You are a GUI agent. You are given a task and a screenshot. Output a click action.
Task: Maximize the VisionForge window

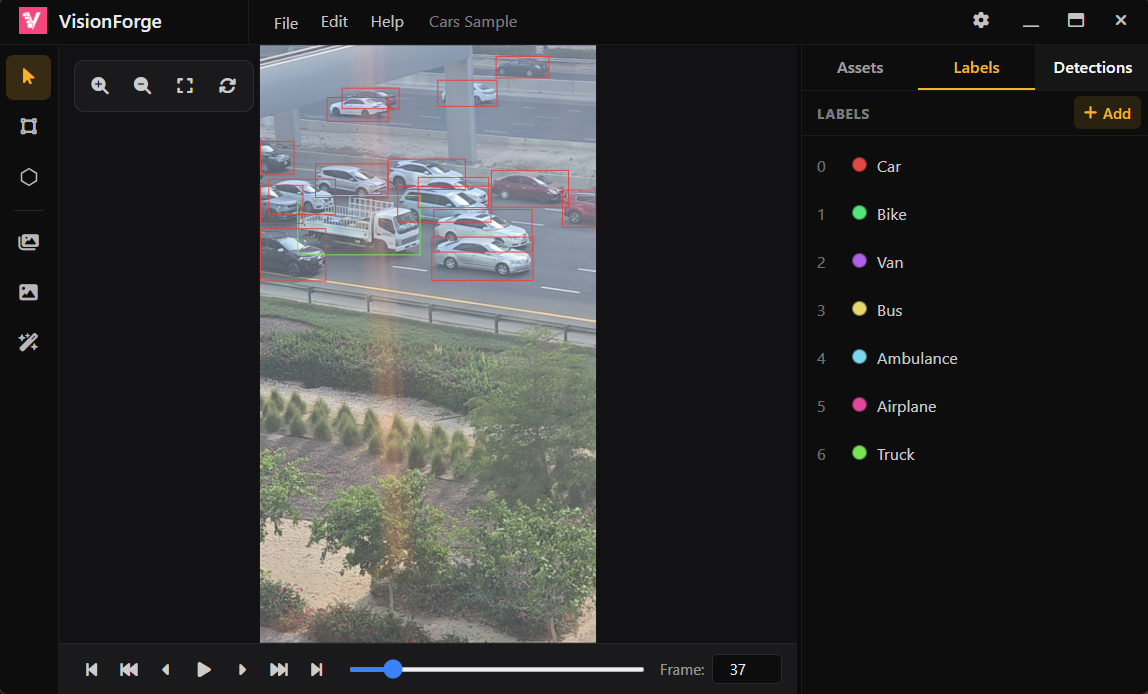click(x=1076, y=20)
